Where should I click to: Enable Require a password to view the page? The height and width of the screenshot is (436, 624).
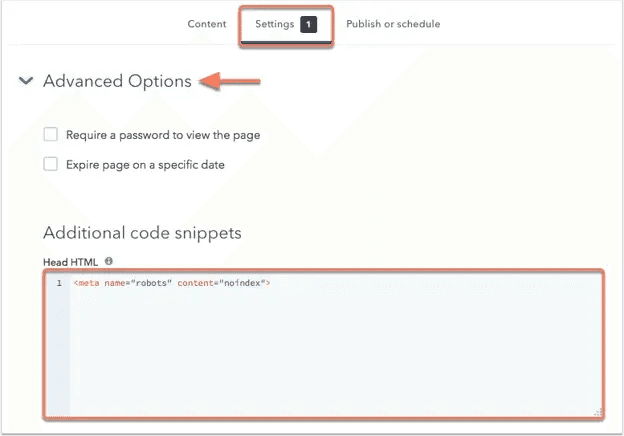tap(51, 134)
